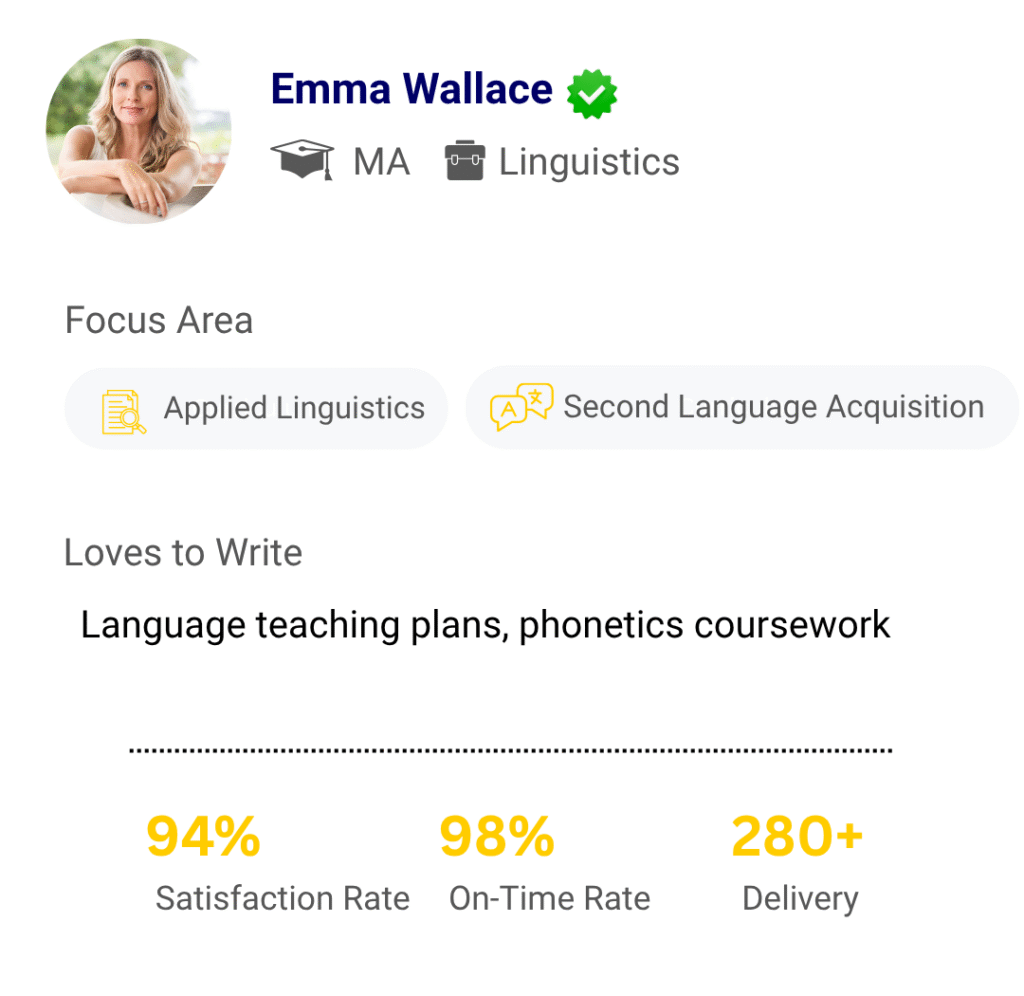Click the Emma Wallace name link
Image resolution: width=1024 pixels, height=996 pixels.
[411, 90]
